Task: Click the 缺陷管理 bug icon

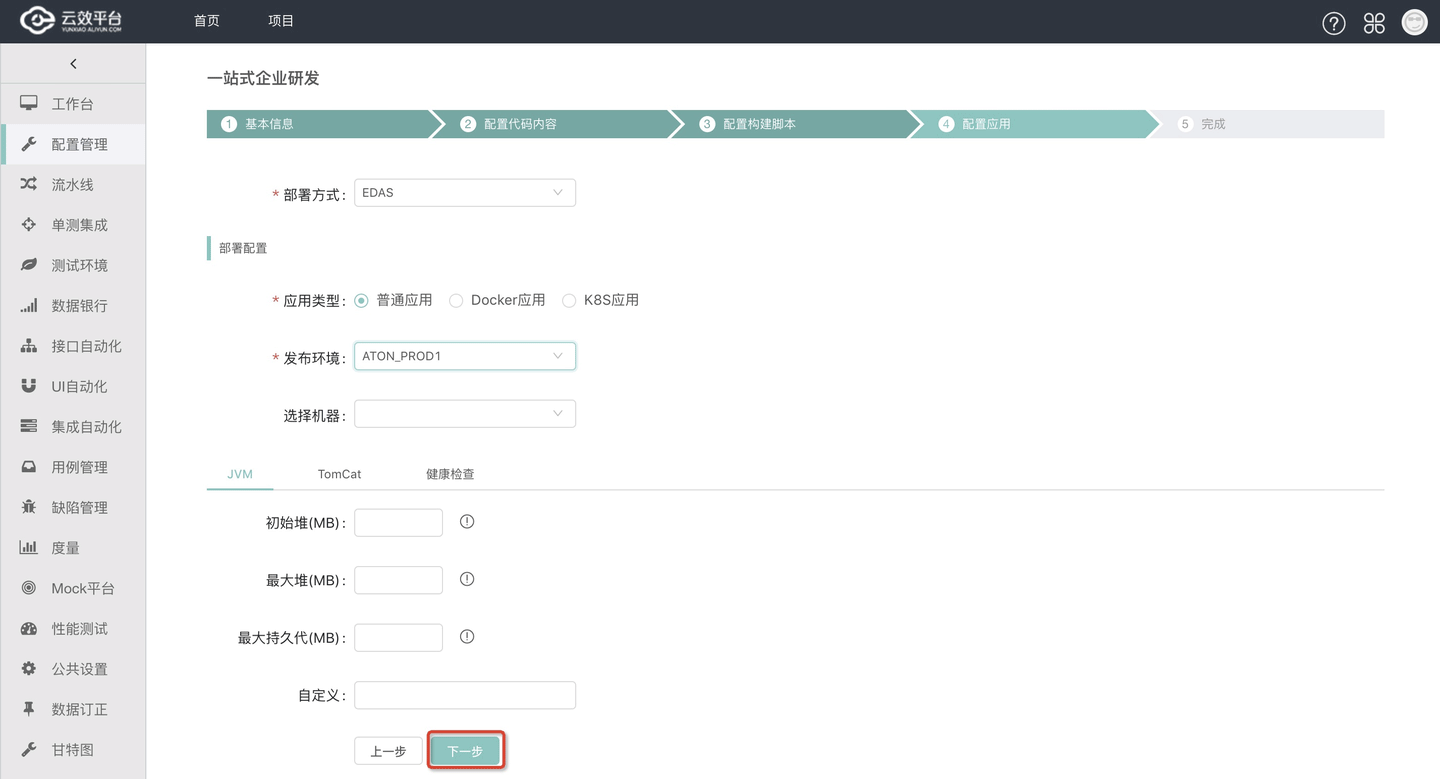Action: coord(29,507)
